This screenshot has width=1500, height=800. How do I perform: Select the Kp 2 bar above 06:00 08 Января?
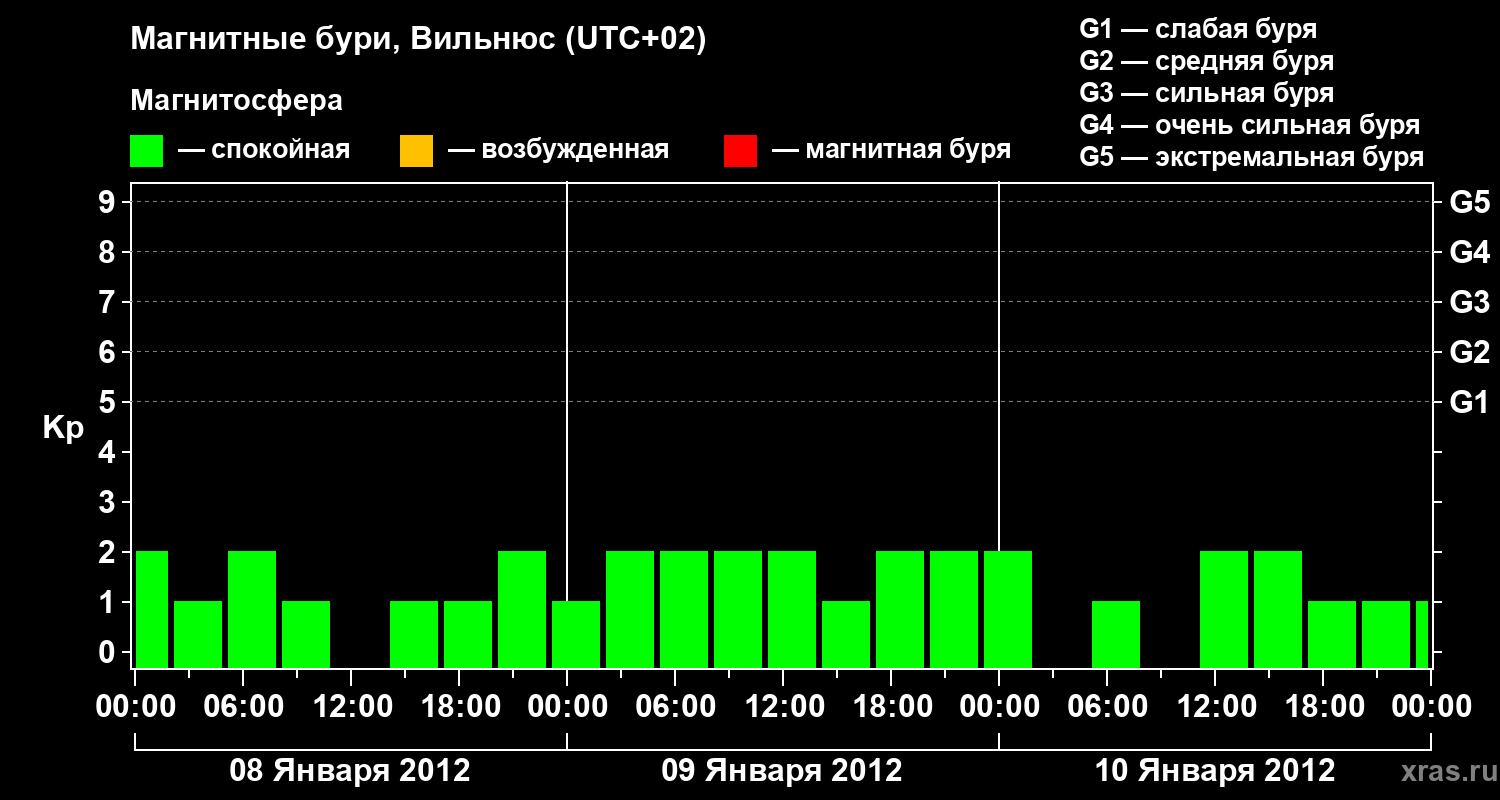tap(252, 609)
